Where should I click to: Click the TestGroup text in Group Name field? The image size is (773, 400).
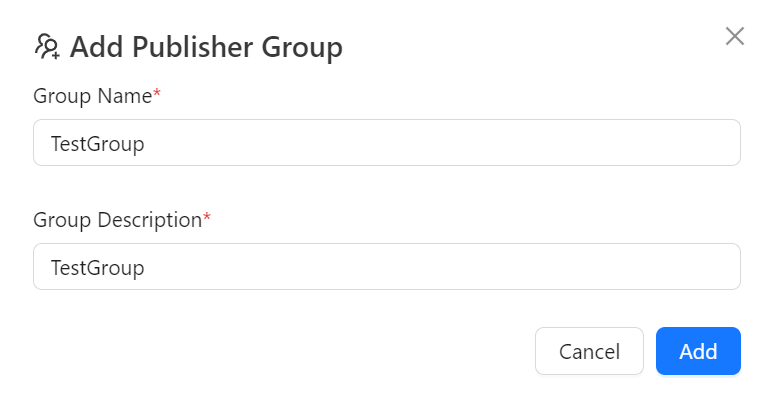pos(98,143)
